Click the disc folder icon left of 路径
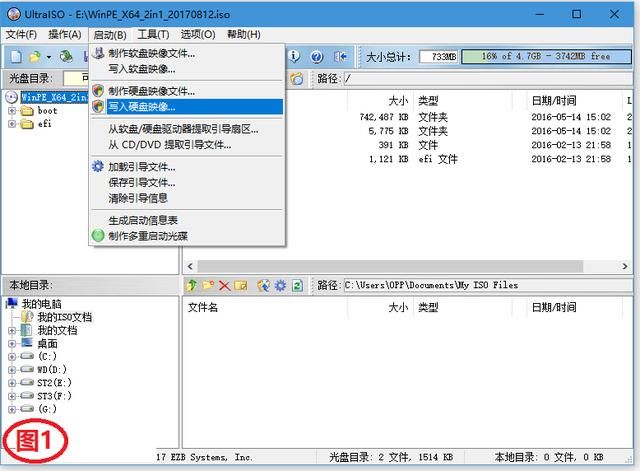The height and width of the screenshot is (471, 640). [x=297, y=78]
